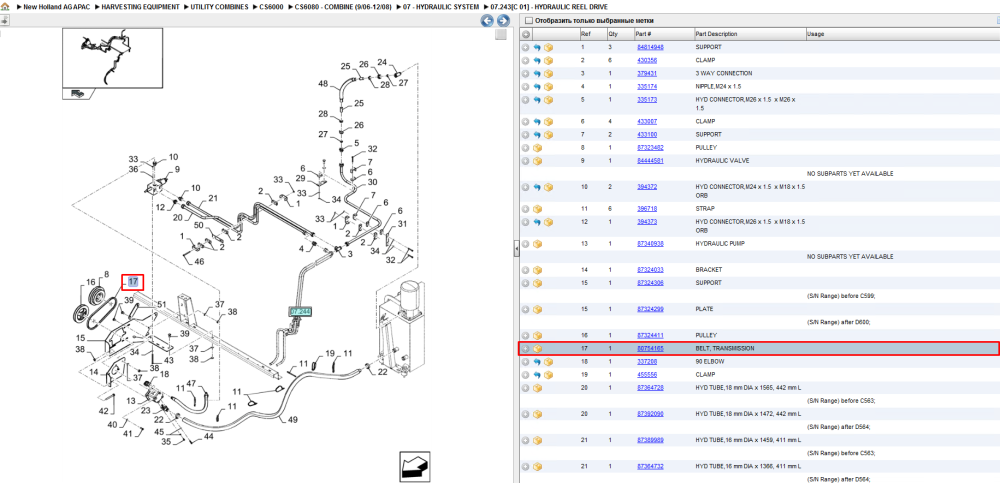Open part number link 379431

[647, 73]
